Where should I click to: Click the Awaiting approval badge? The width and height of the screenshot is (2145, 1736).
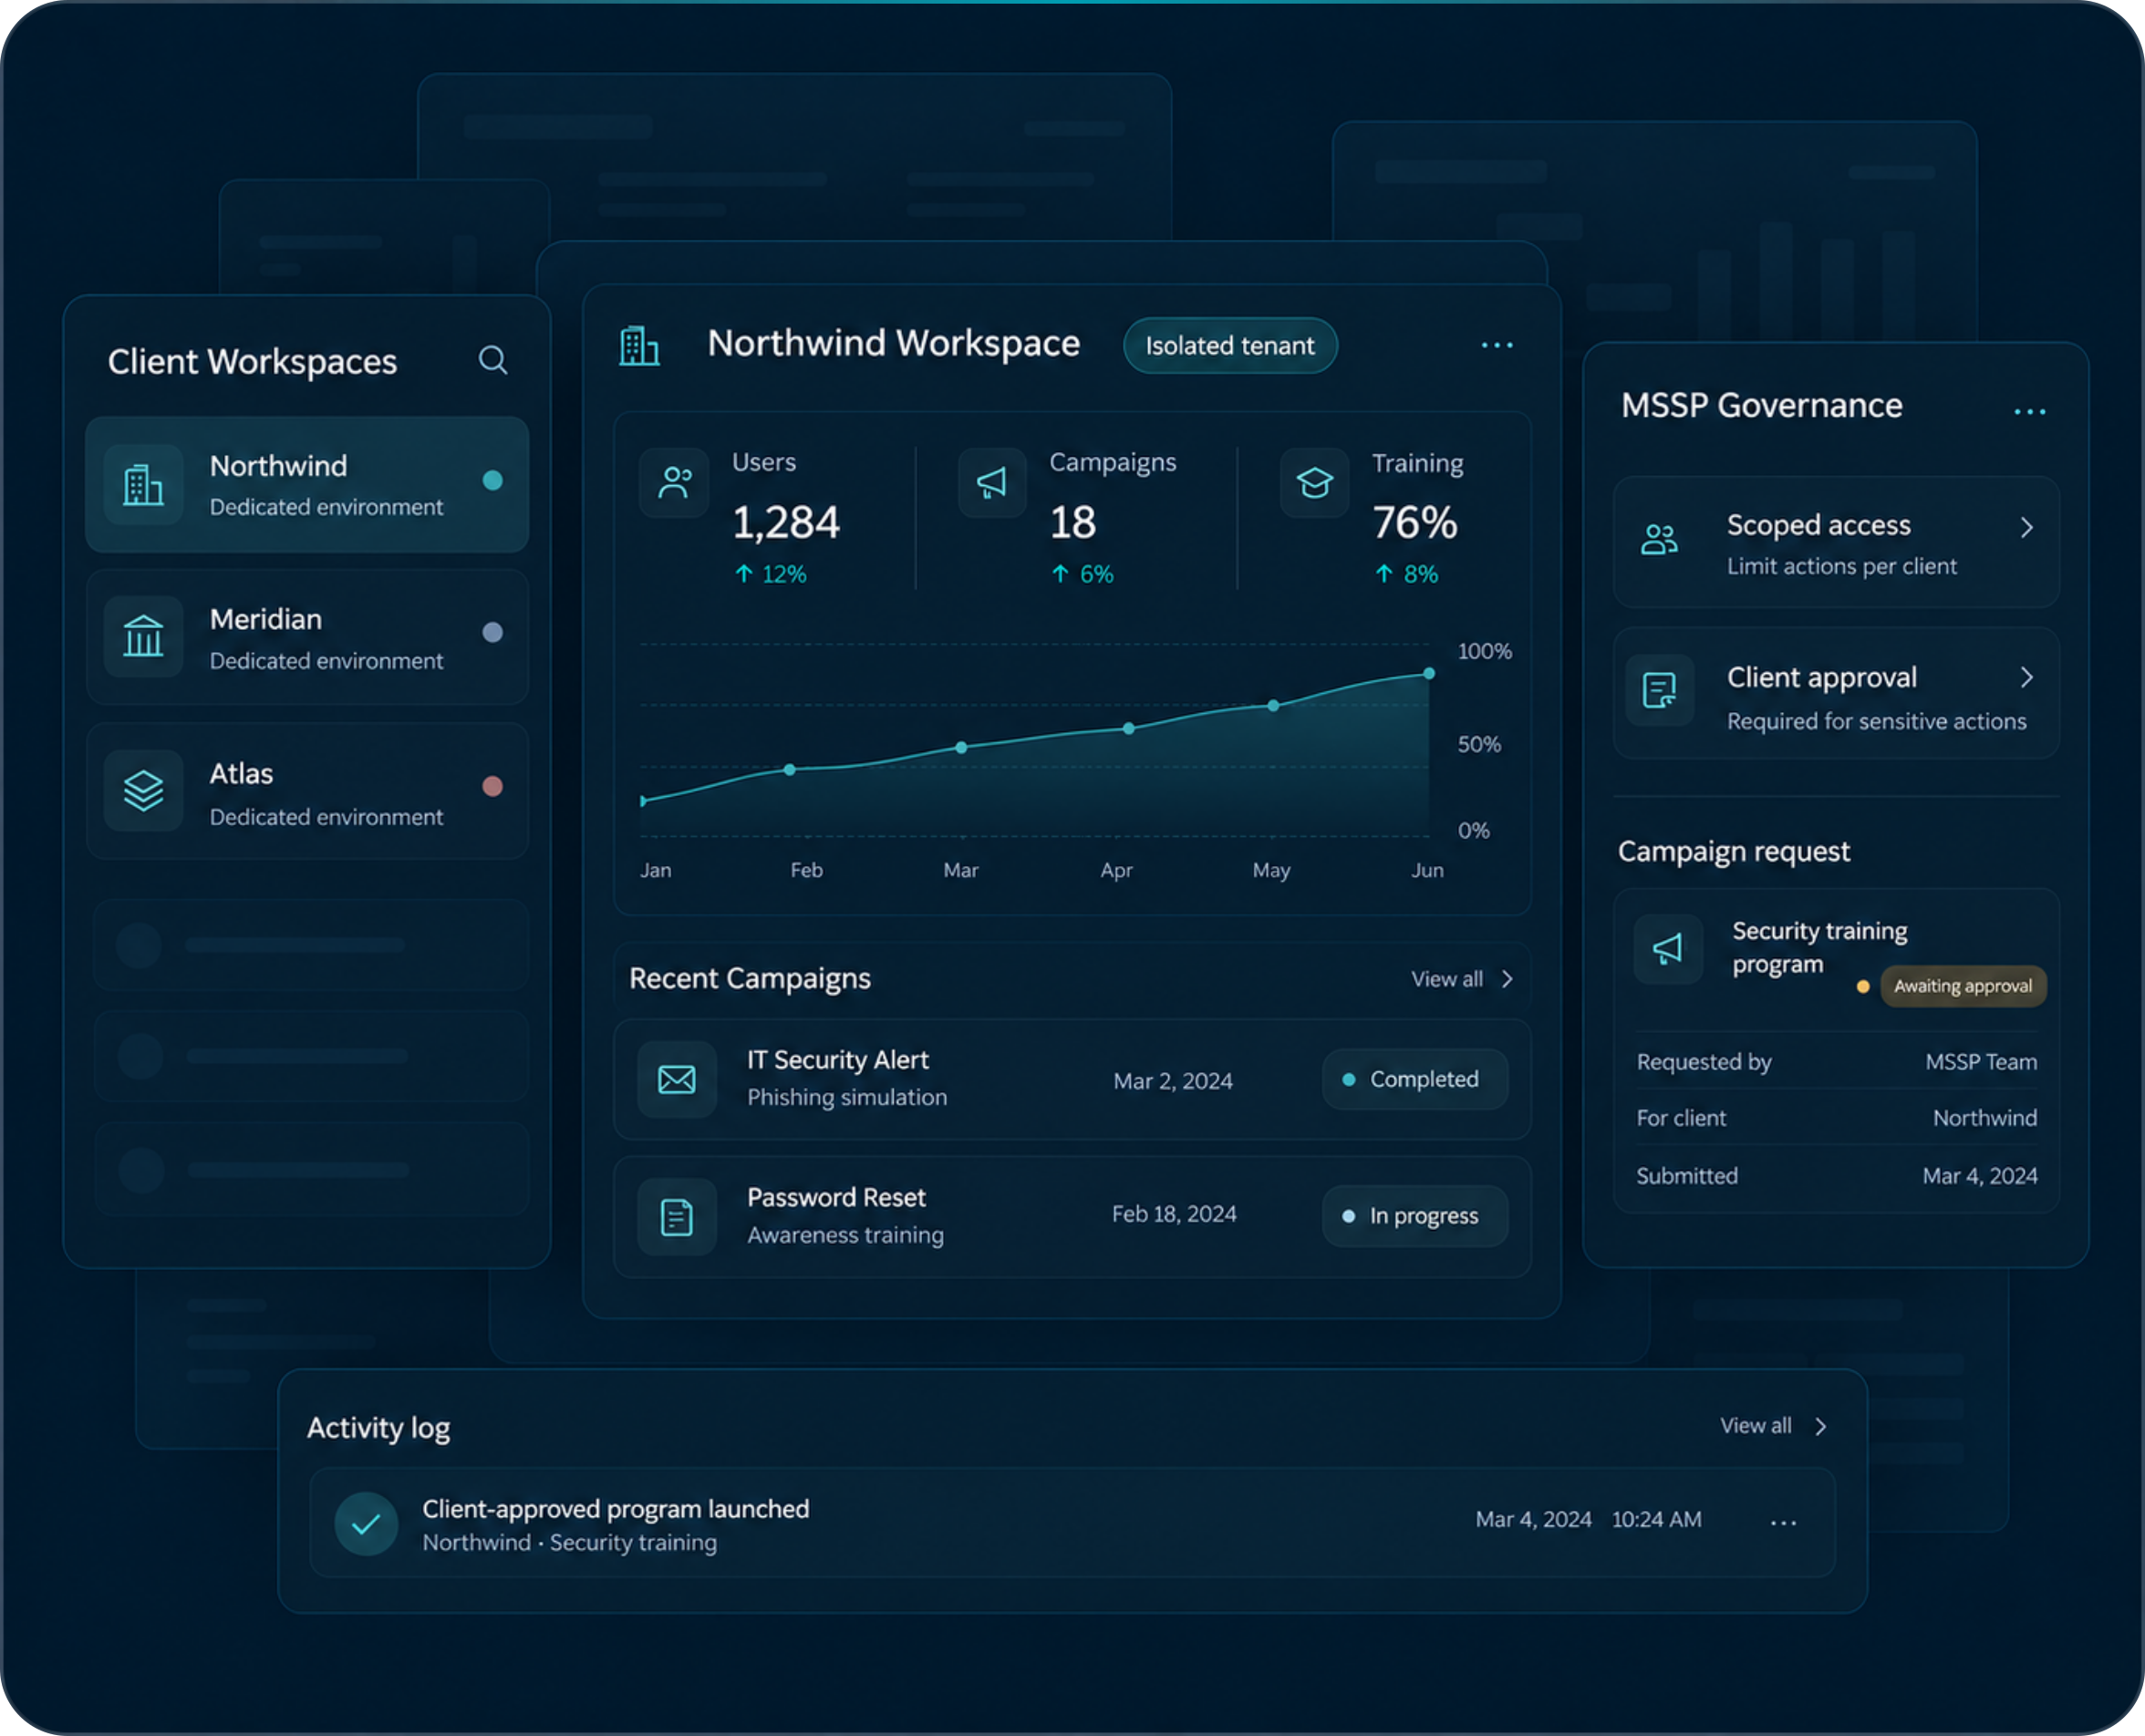tap(1963, 986)
